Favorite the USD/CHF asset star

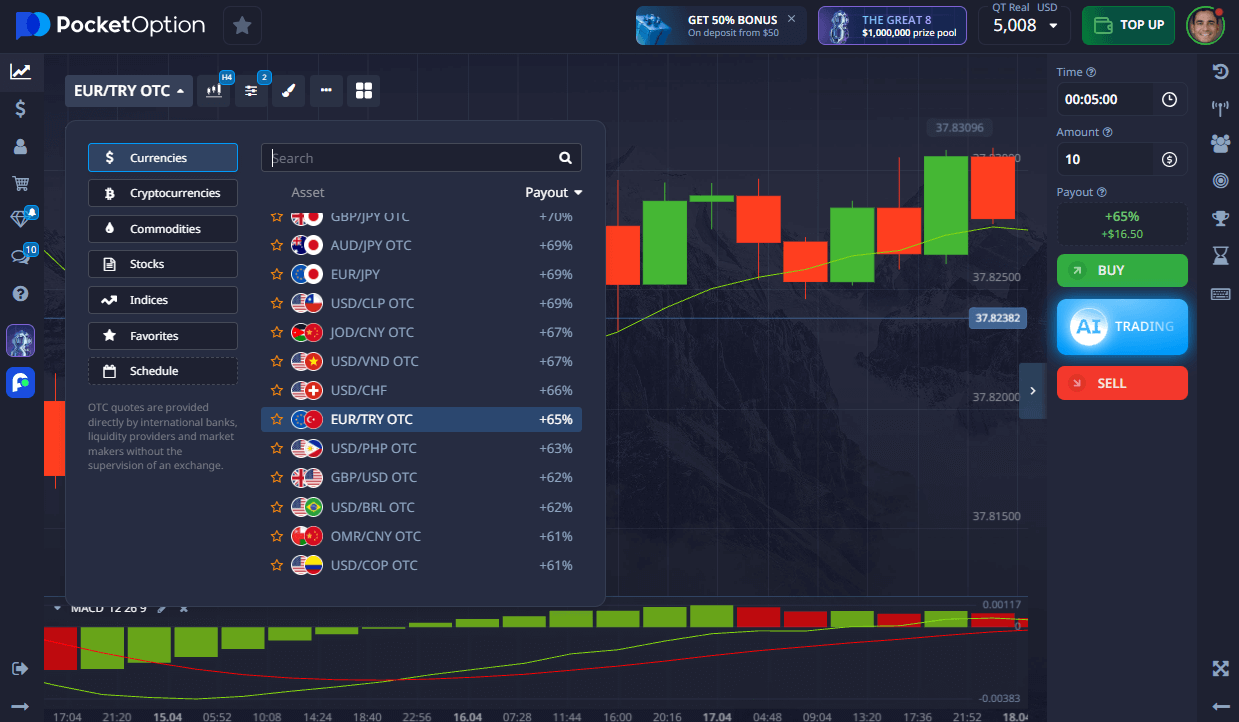tap(277, 390)
